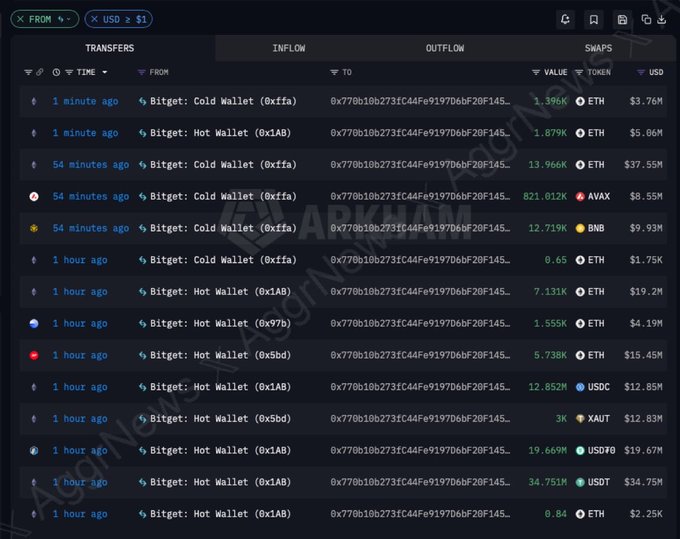Screen dimensions: 680x539
Task: Switch to the INFLOW tab
Action: tap(288, 48)
